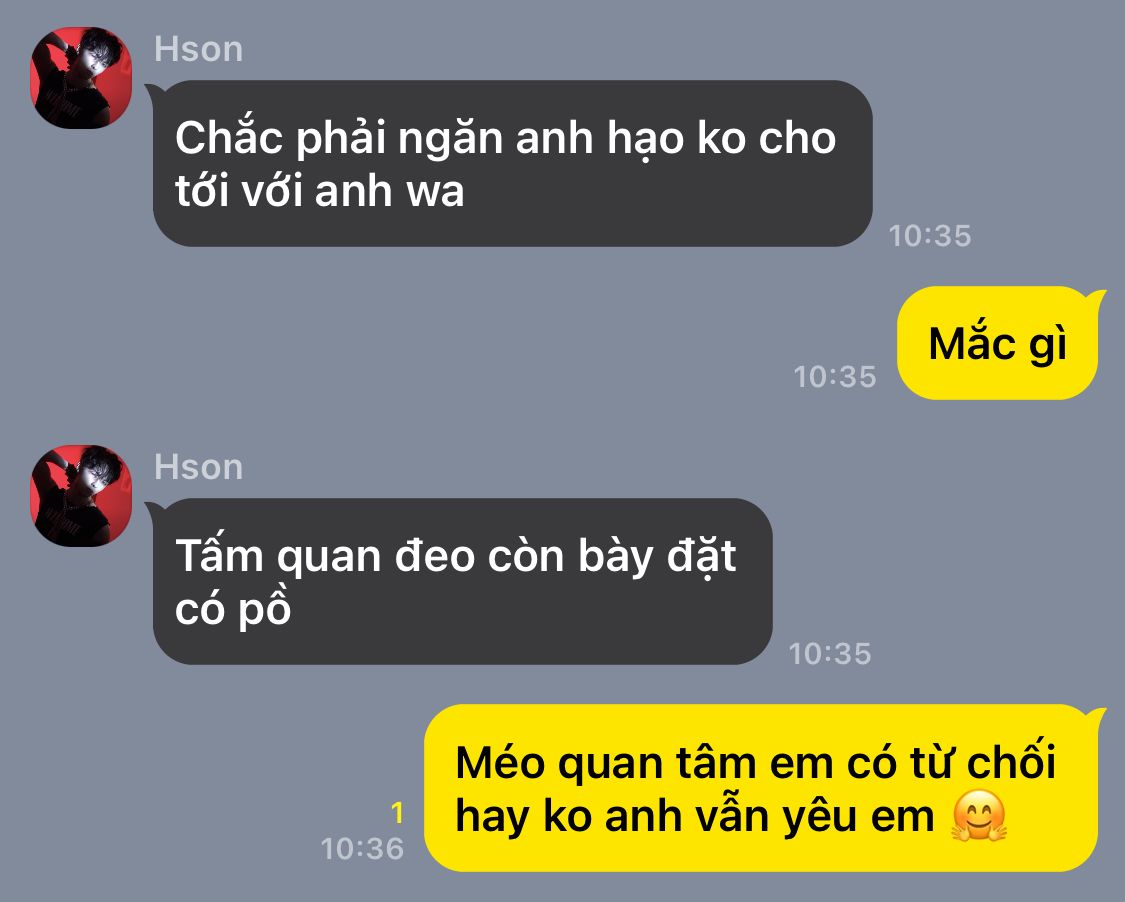Select the 'Tấm quan đeo còn bày đặt' bubble
The image size is (1125, 902).
click(x=462, y=581)
